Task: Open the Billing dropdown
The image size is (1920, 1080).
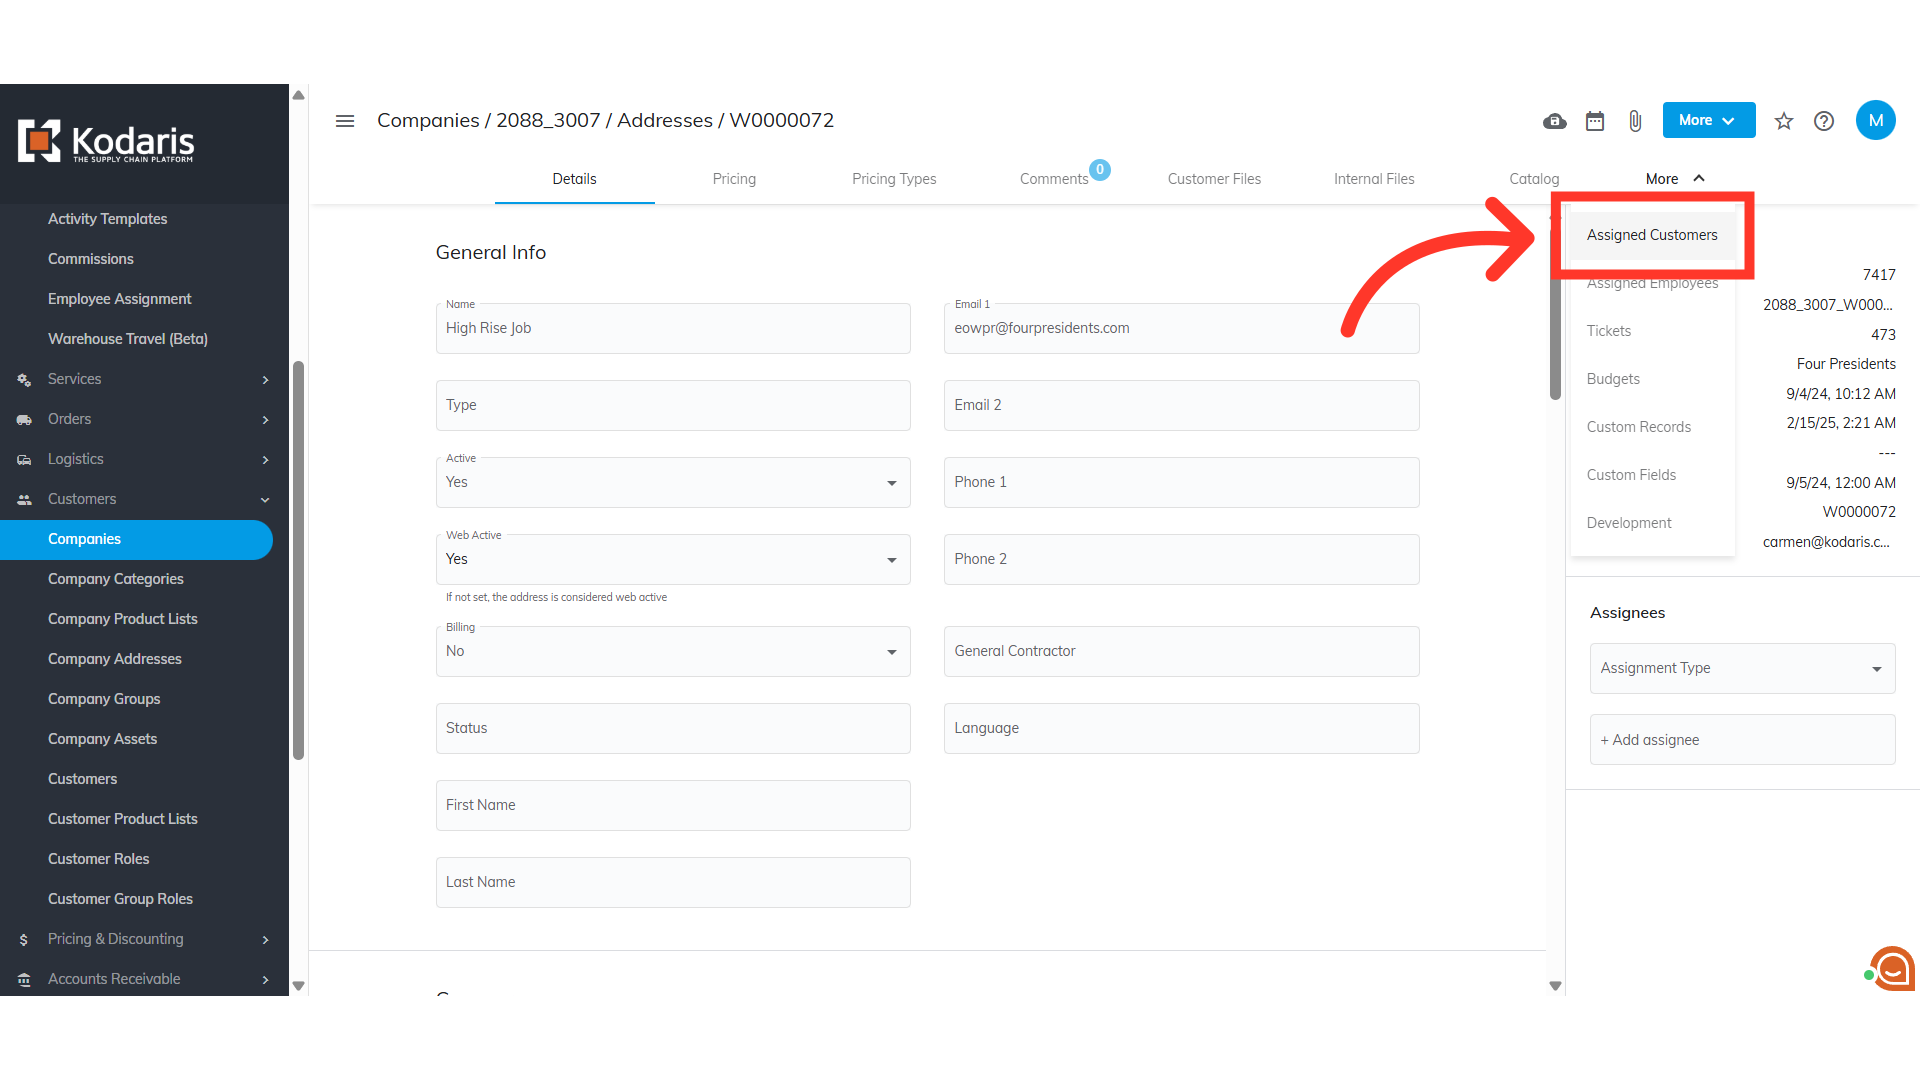Action: (672, 652)
